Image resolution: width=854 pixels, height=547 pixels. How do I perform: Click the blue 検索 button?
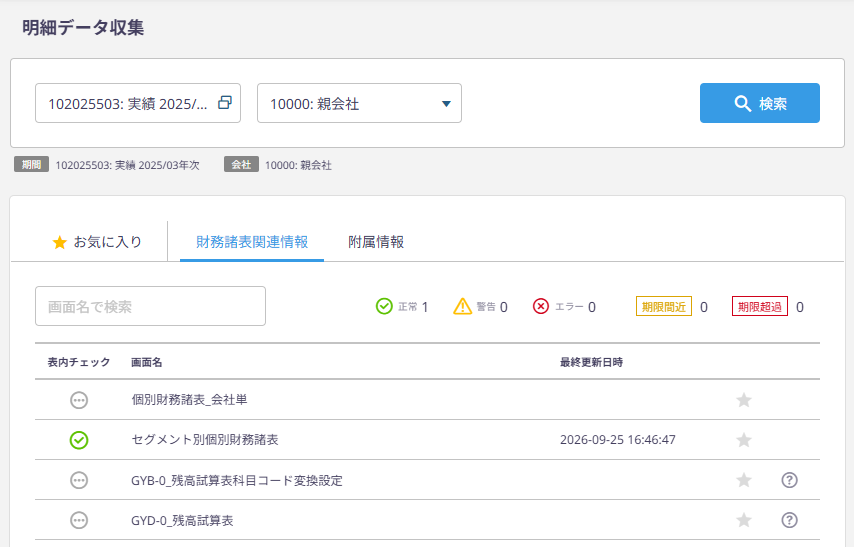[760, 103]
